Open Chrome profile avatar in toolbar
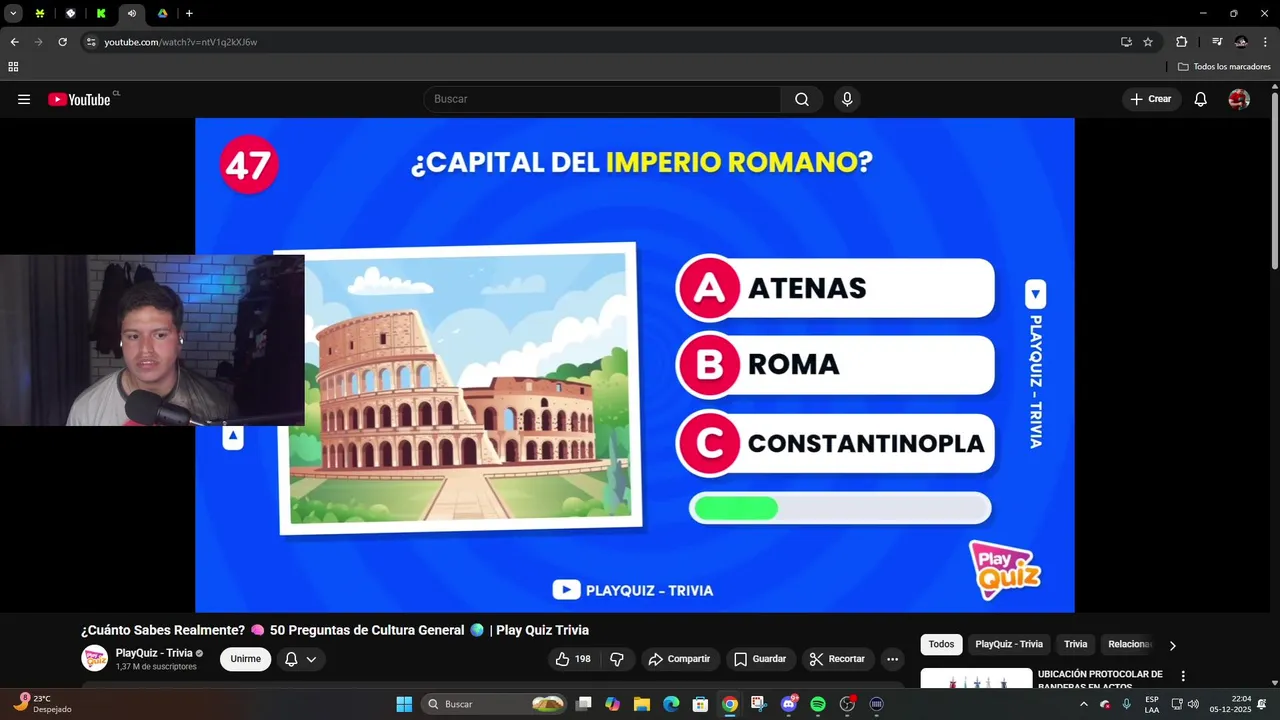The height and width of the screenshot is (720, 1280). click(1241, 42)
